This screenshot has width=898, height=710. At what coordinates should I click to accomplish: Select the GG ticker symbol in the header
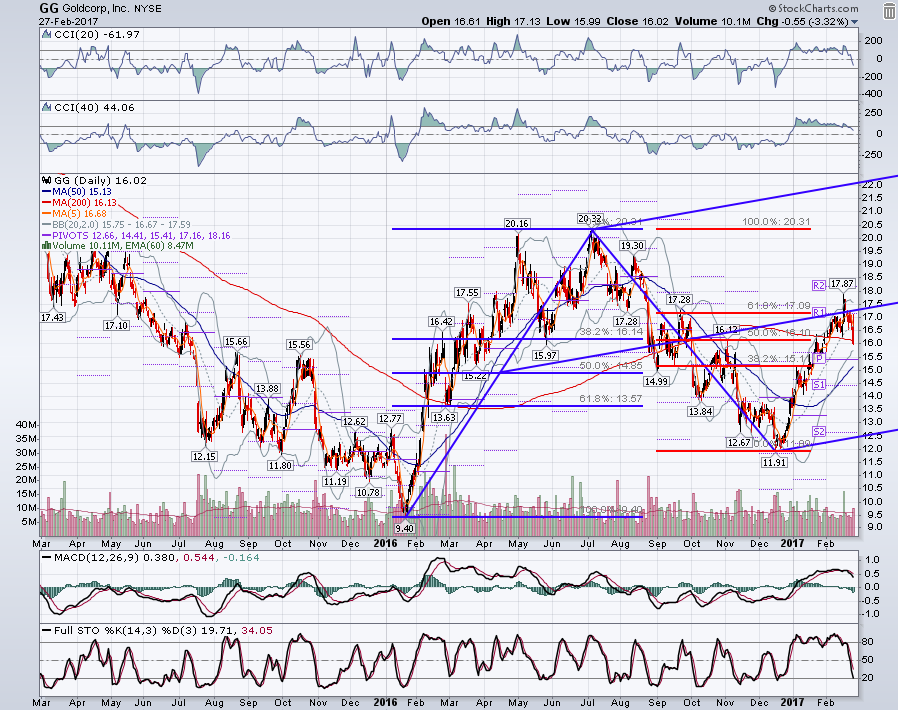(x=48, y=8)
